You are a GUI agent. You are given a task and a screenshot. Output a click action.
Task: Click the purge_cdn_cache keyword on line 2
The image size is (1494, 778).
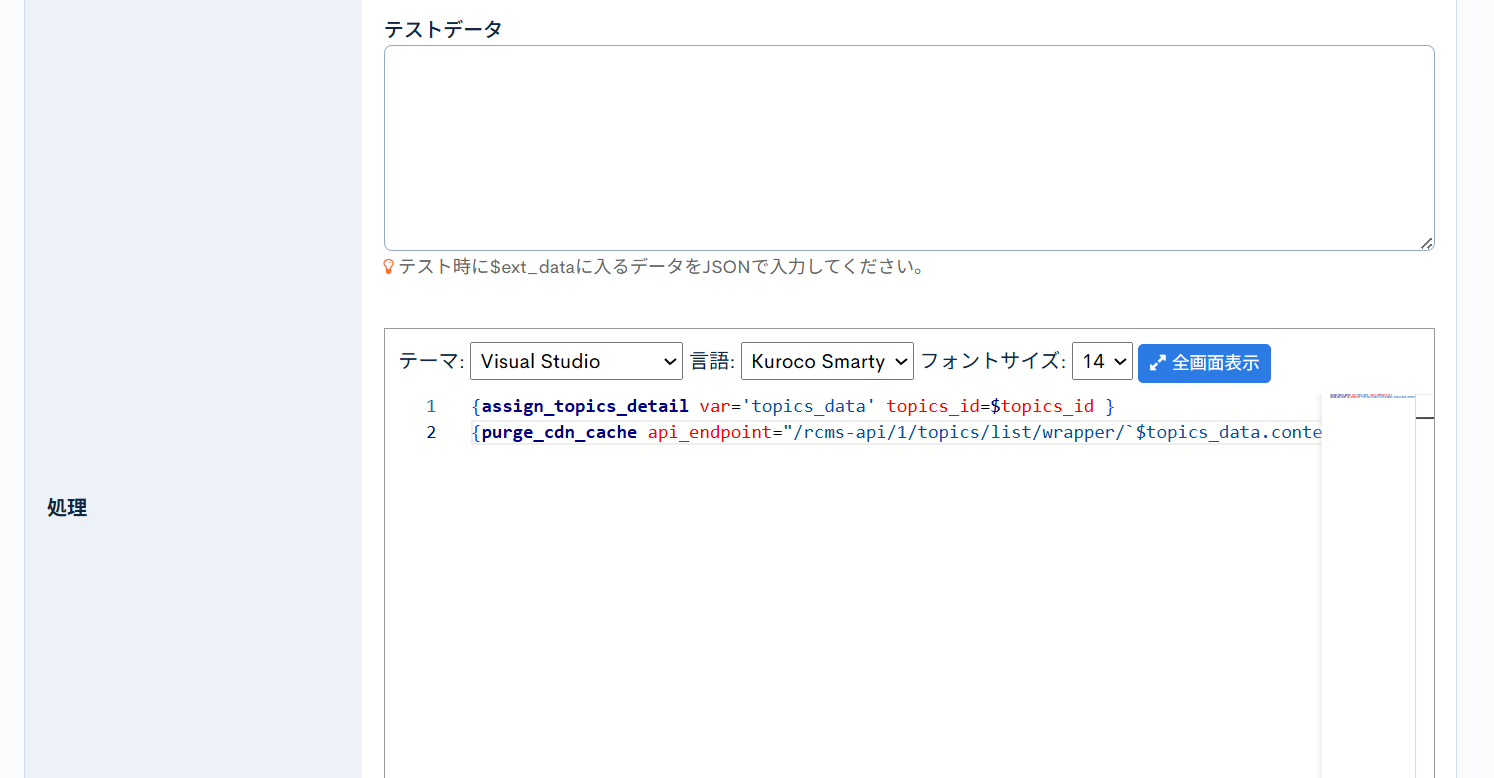559,433
